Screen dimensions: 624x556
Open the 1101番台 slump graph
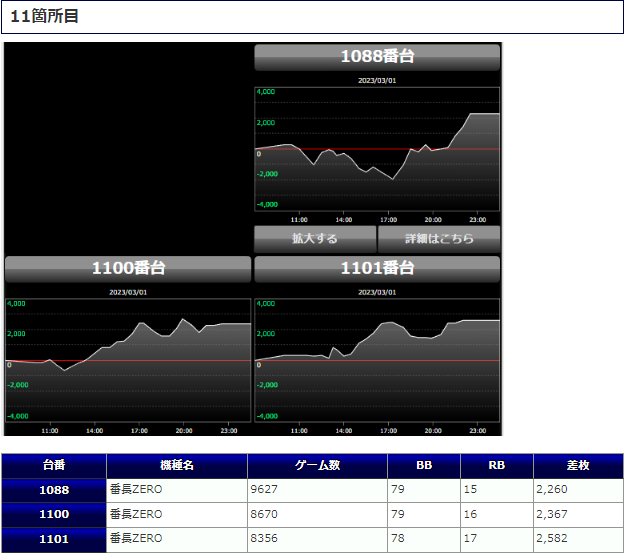pyautogui.click(x=377, y=360)
